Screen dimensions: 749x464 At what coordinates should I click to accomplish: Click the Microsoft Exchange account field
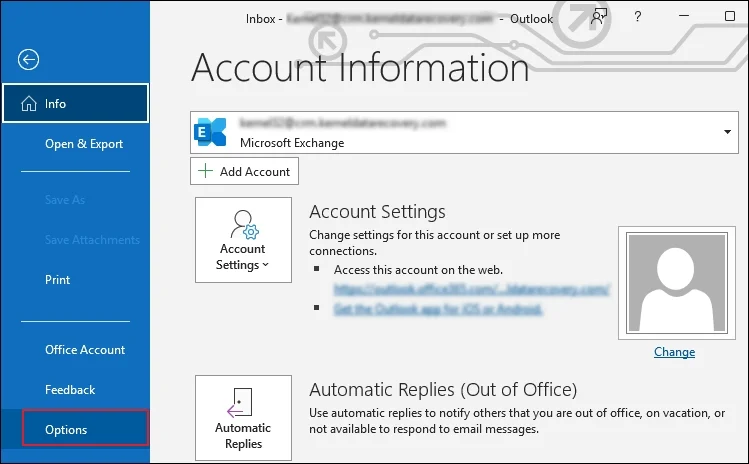[x=464, y=132]
